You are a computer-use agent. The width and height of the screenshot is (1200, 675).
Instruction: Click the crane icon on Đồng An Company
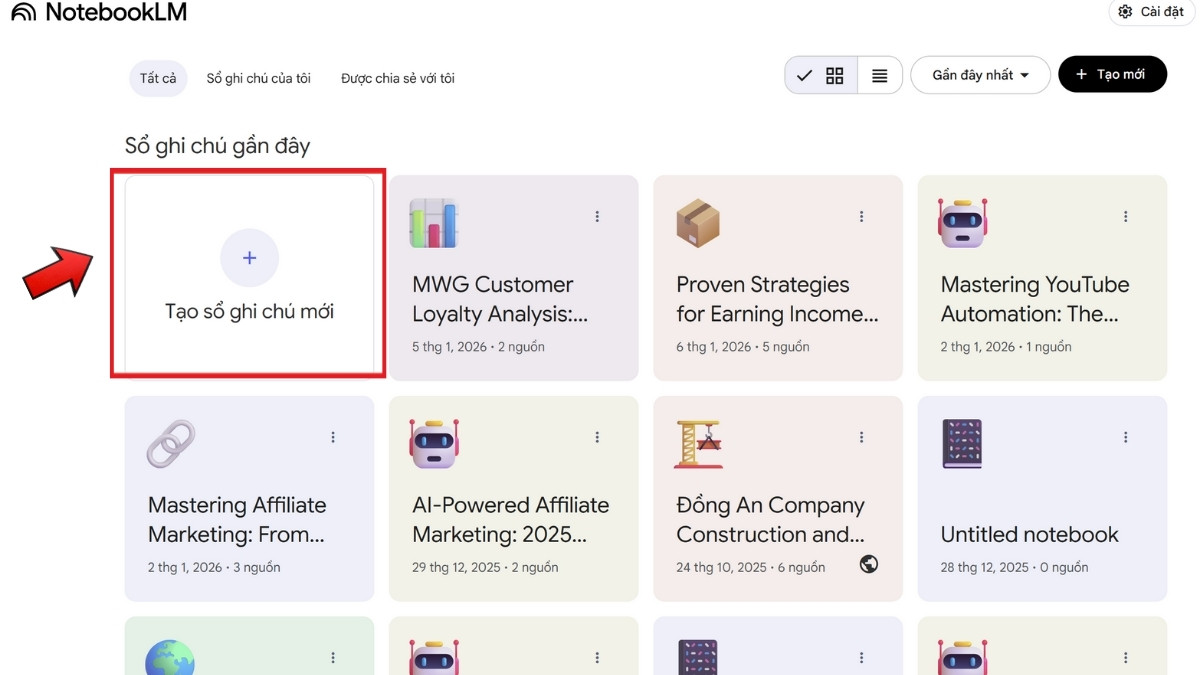(697, 443)
